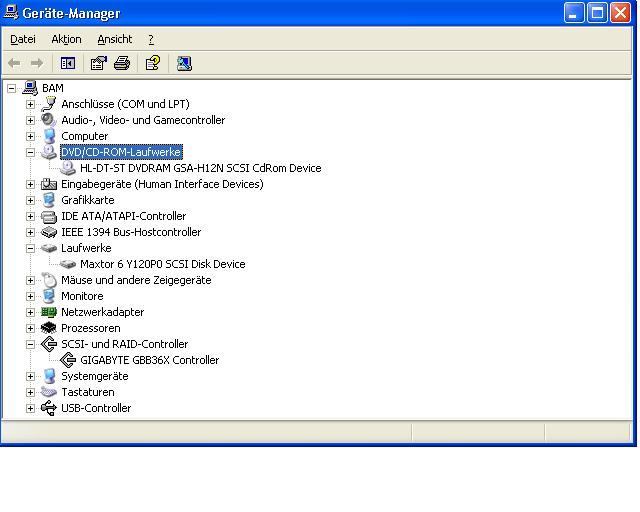Click the Grafikkarte category icon

[49, 200]
